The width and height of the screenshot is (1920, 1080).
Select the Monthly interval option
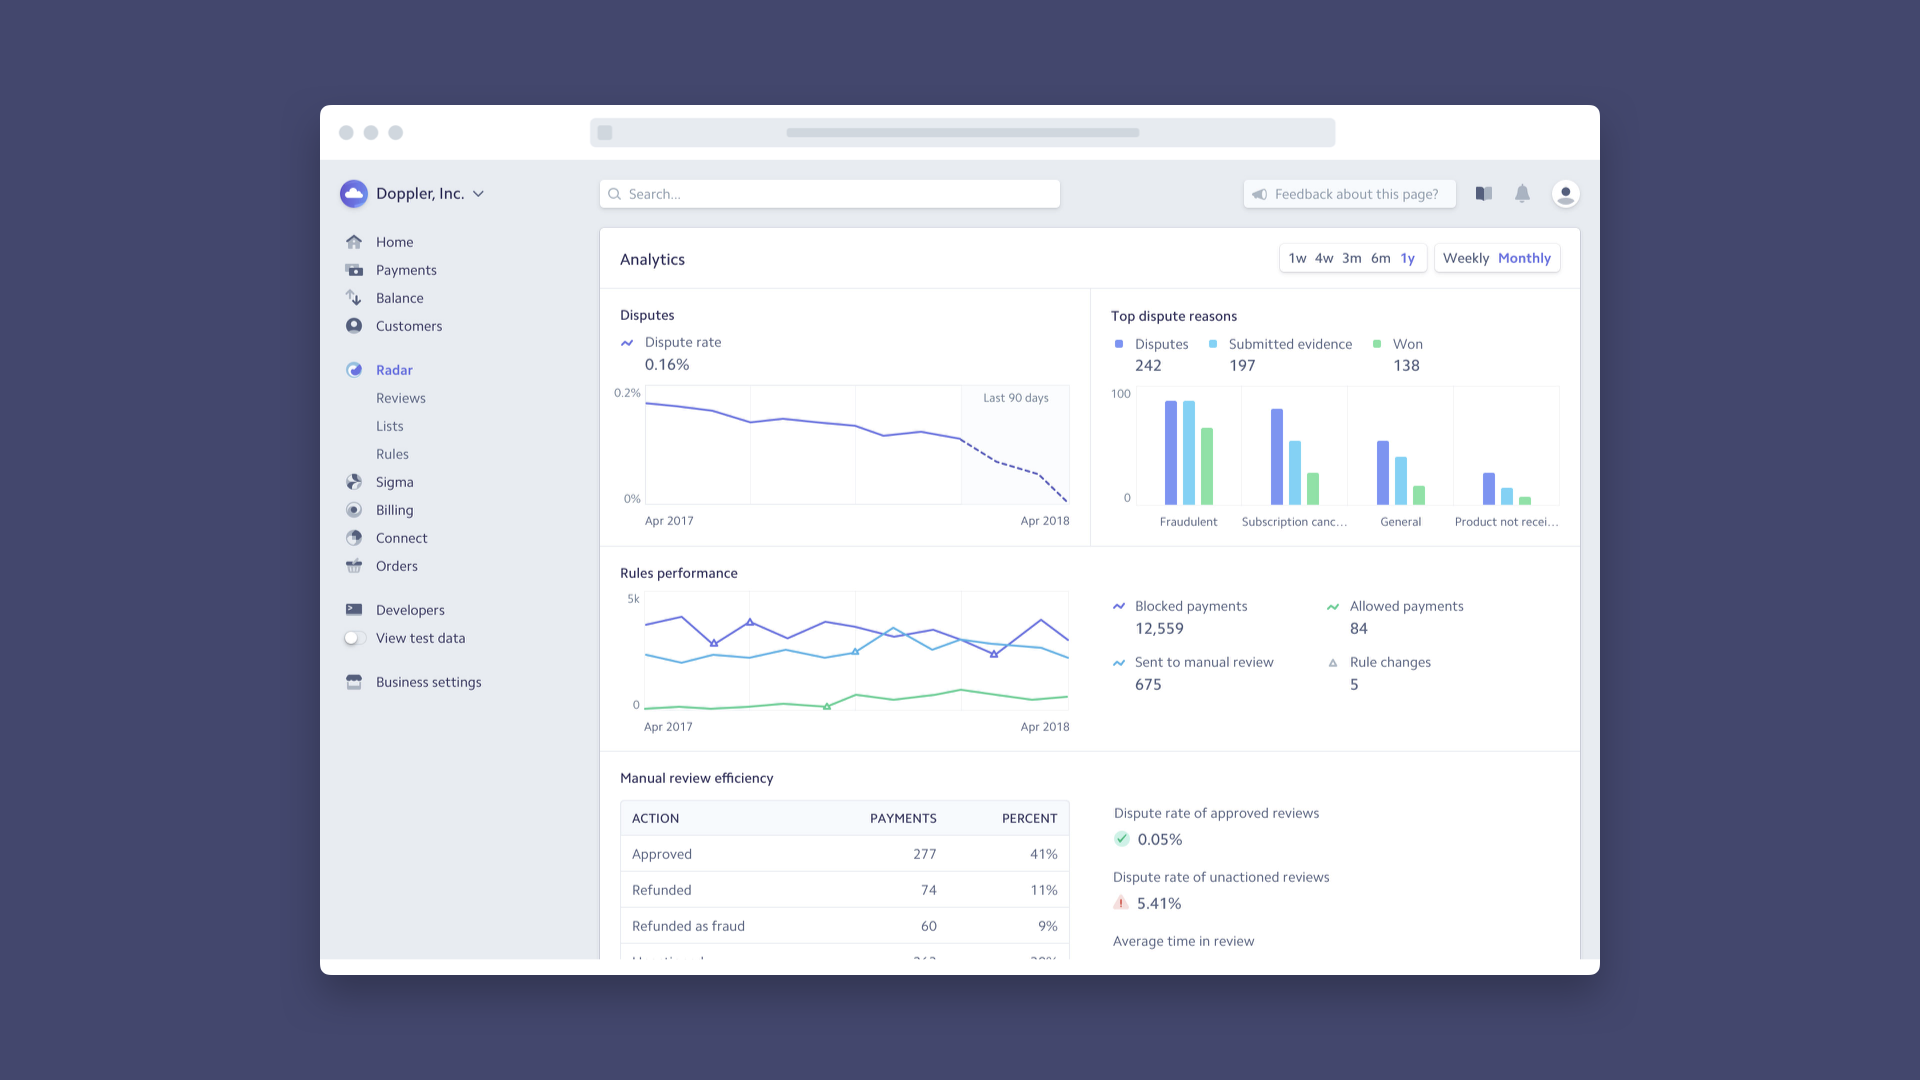[x=1524, y=258]
